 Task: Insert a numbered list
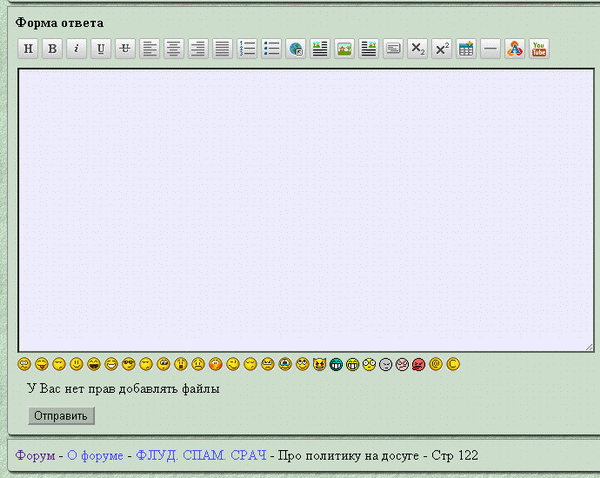point(247,49)
